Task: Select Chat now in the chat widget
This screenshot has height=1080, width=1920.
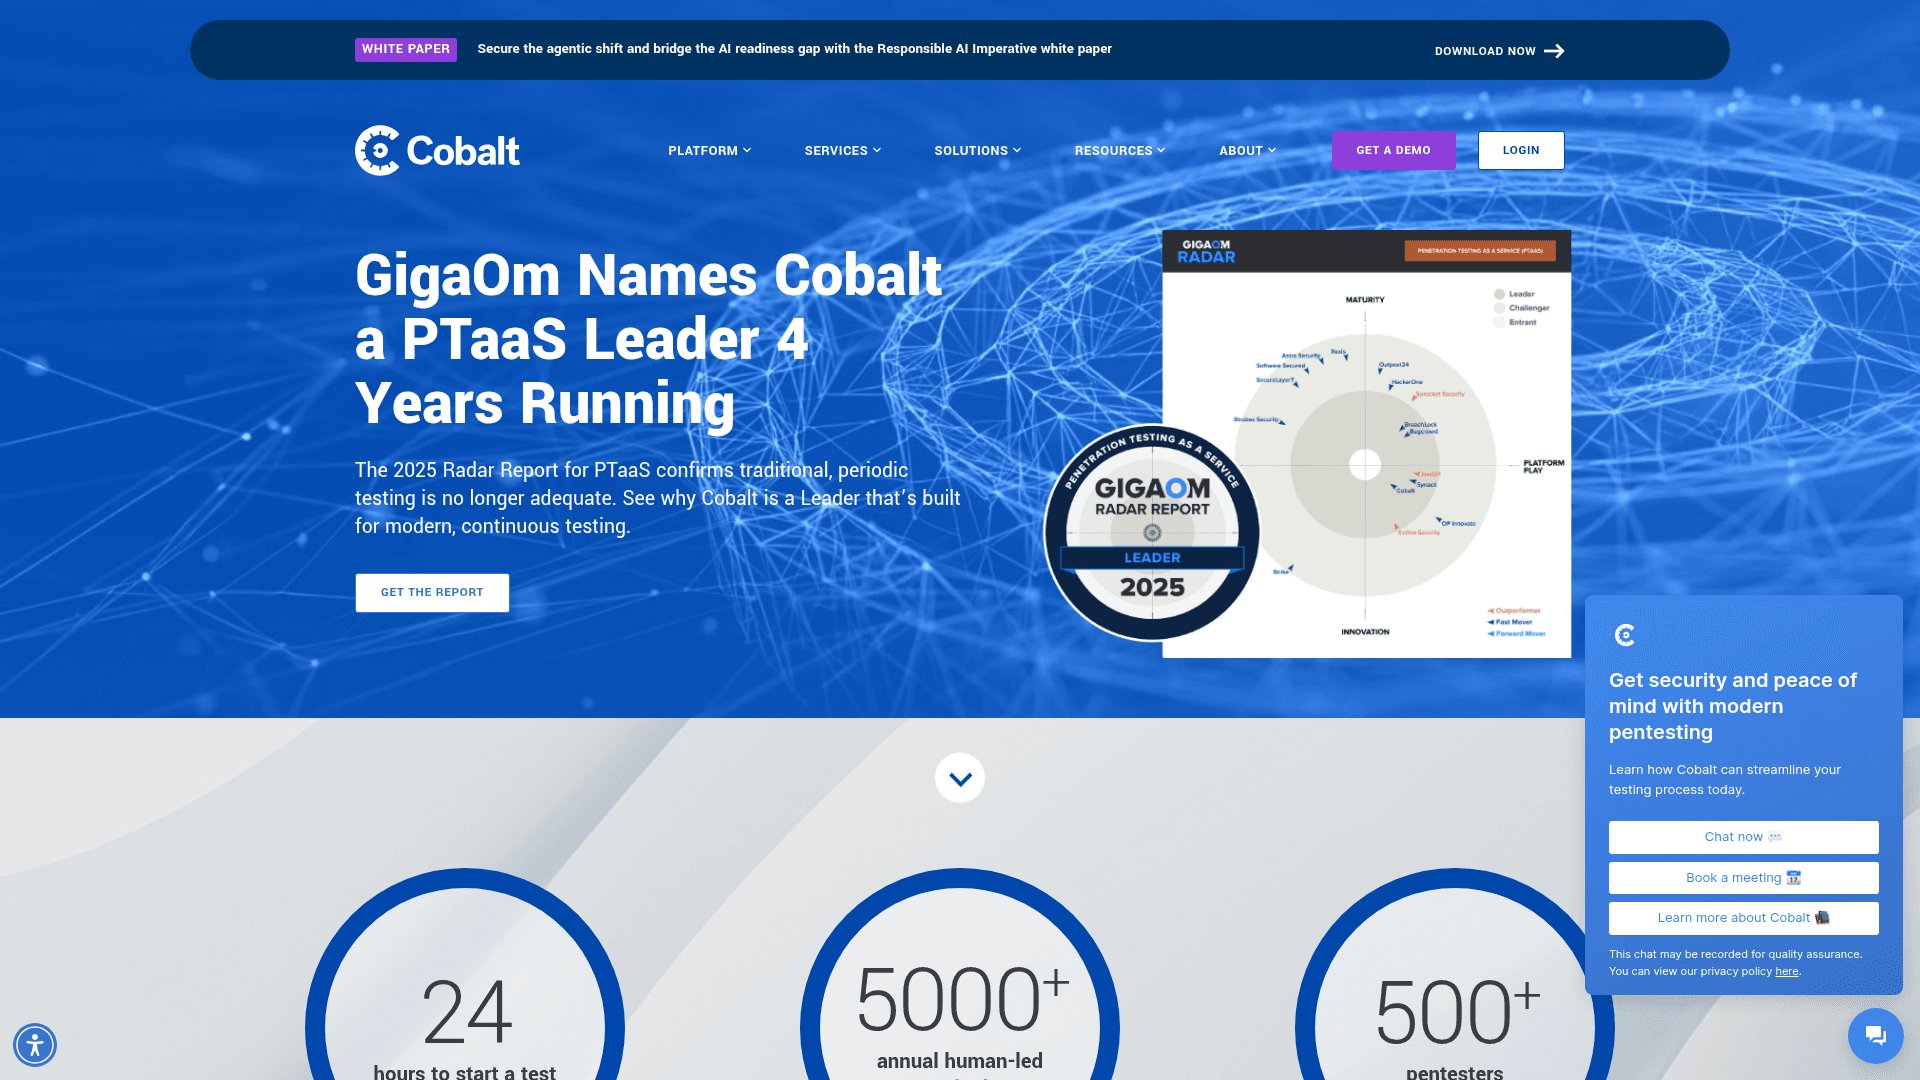Action: tap(1743, 837)
